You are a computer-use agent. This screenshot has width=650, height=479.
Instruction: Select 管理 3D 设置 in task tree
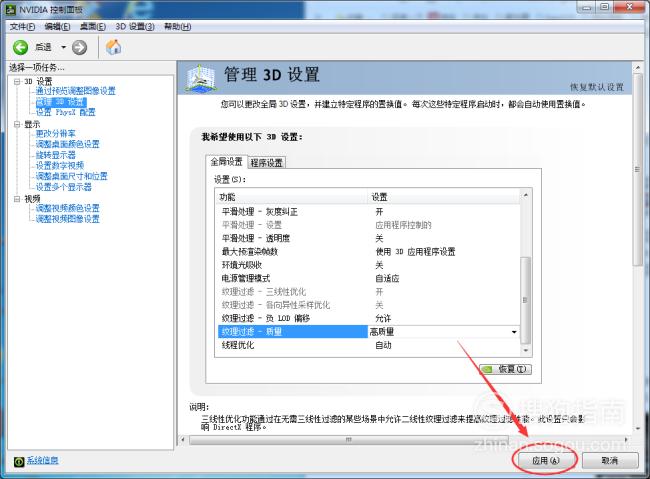(61, 102)
